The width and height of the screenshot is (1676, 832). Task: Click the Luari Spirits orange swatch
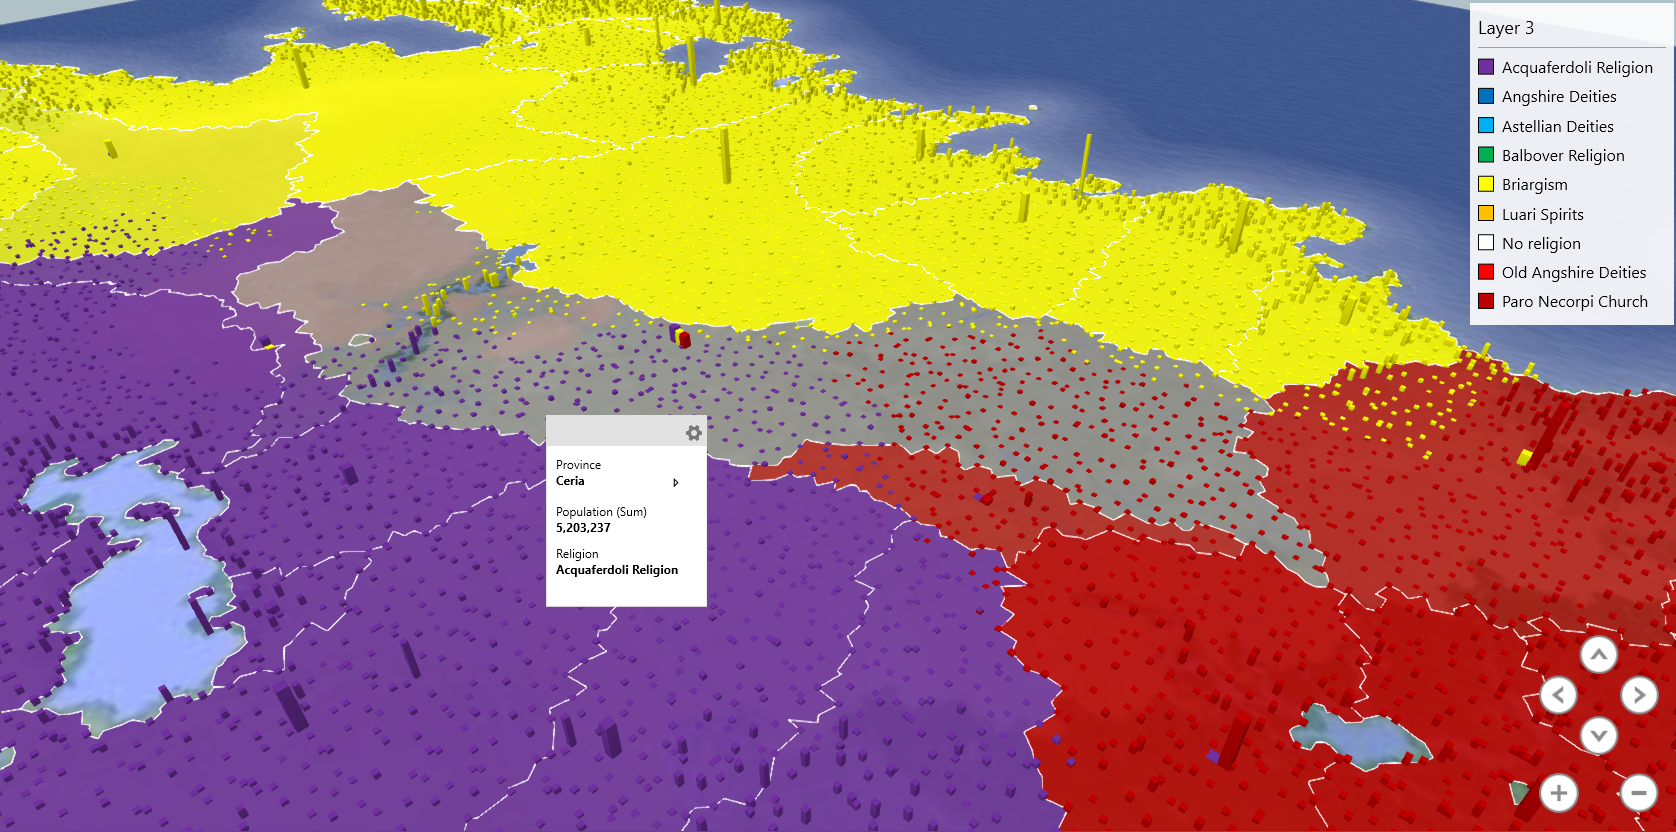(x=1486, y=213)
